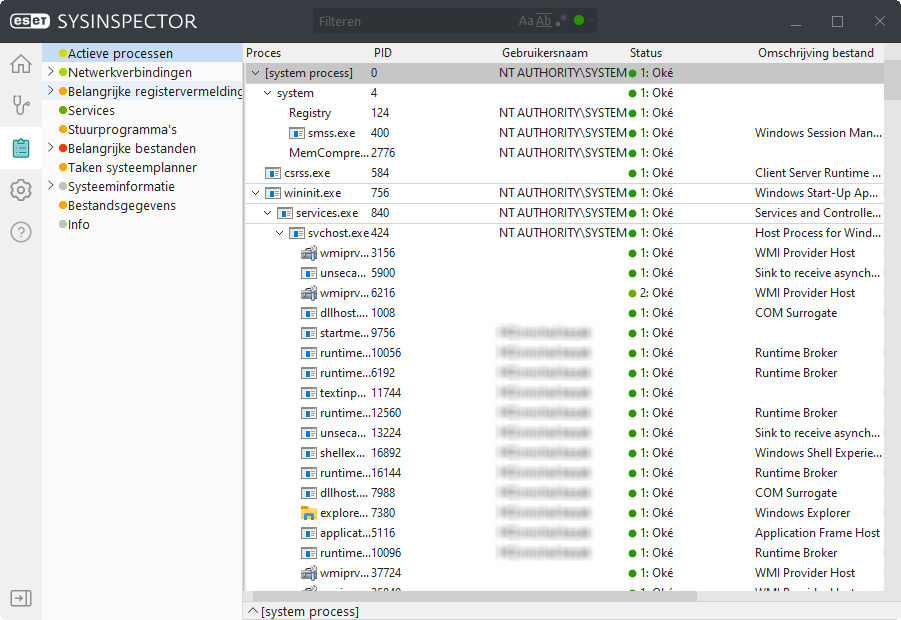The width and height of the screenshot is (901, 620).
Task: Select the clipboard log sidebar icon
Action: [x=20, y=148]
